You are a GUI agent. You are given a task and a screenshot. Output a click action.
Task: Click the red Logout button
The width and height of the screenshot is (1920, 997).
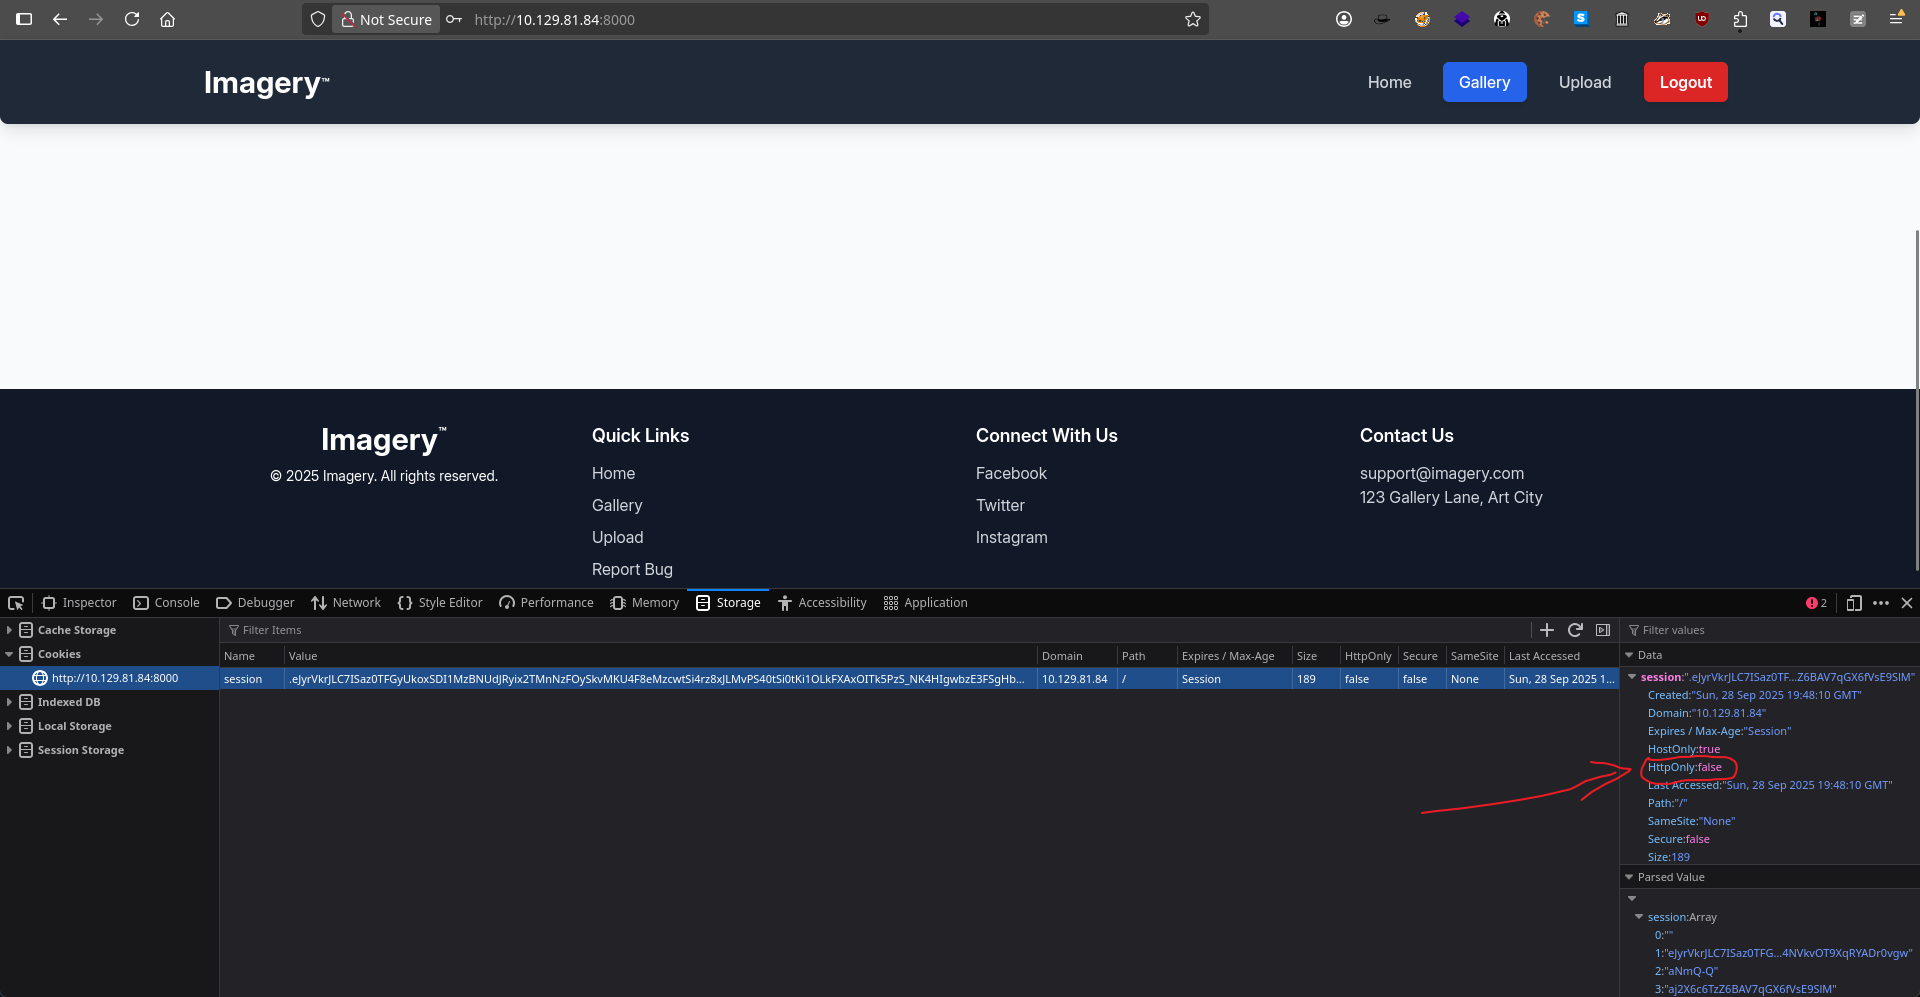1685,82
